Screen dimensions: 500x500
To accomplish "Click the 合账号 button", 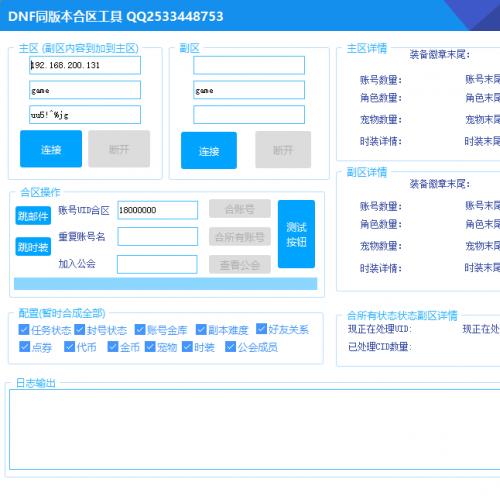I will tap(240, 209).
